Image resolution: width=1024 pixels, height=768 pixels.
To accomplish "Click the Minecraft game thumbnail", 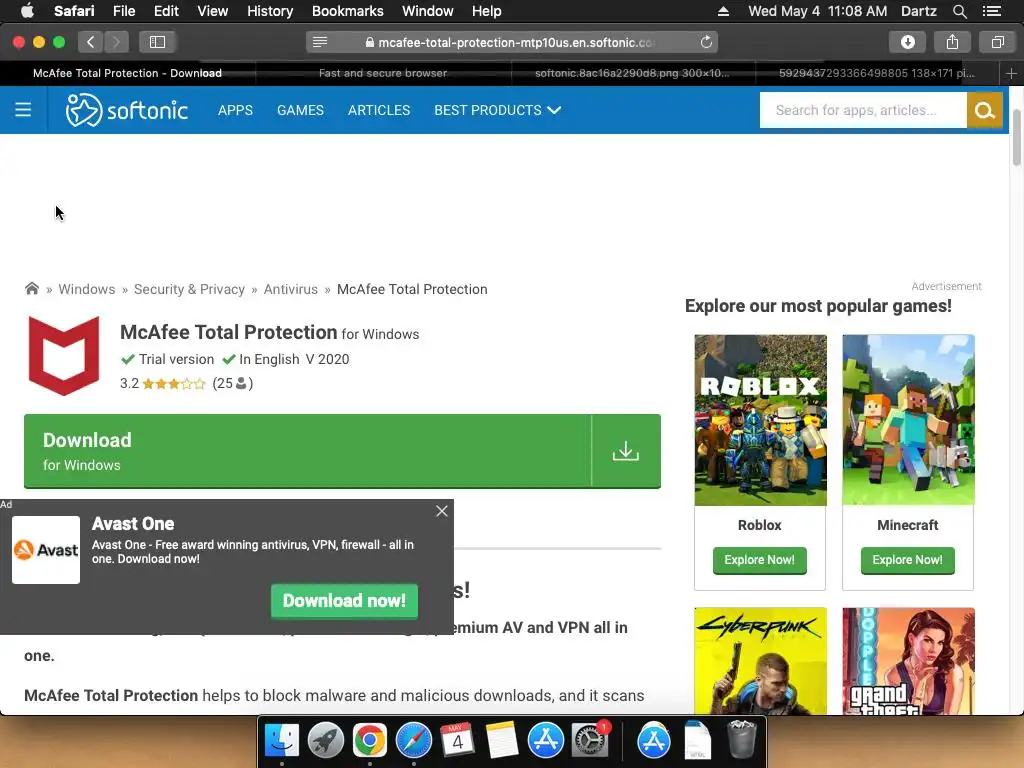I will [x=908, y=420].
